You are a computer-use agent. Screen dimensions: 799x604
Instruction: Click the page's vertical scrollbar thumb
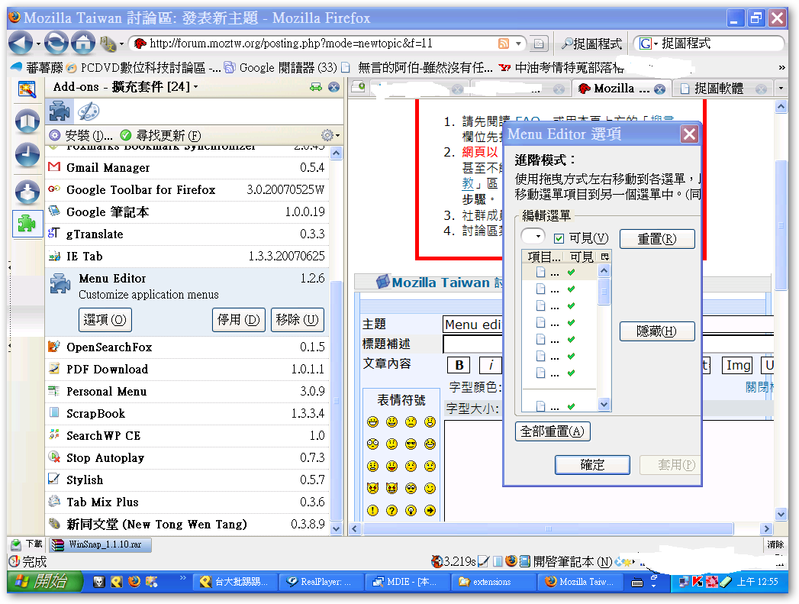pos(781,224)
